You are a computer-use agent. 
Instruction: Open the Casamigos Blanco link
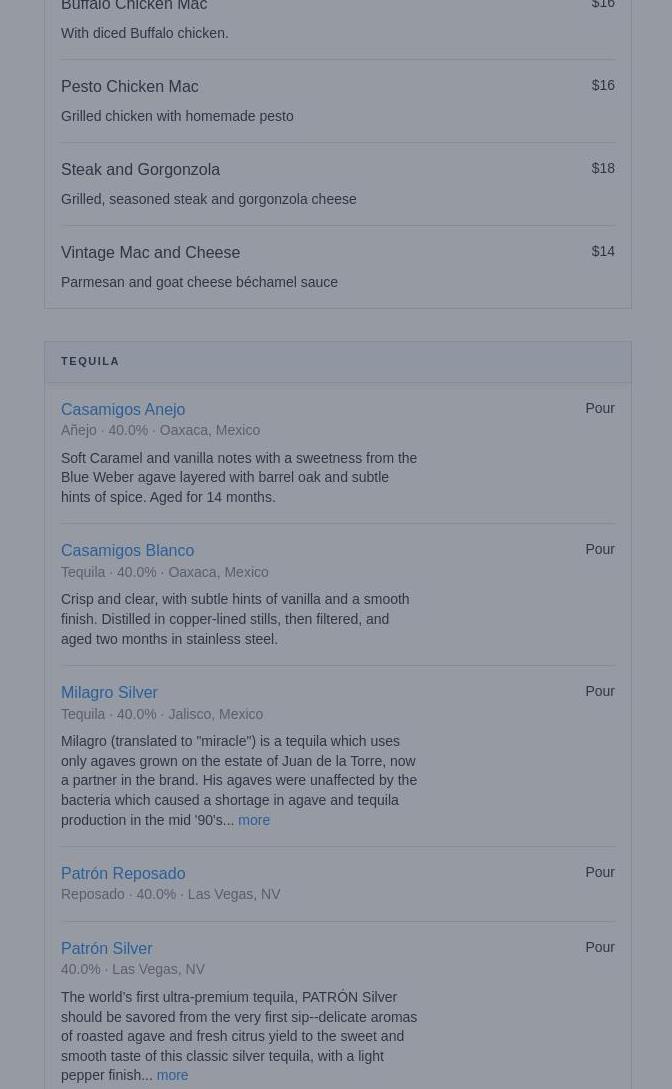(x=127, y=550)
